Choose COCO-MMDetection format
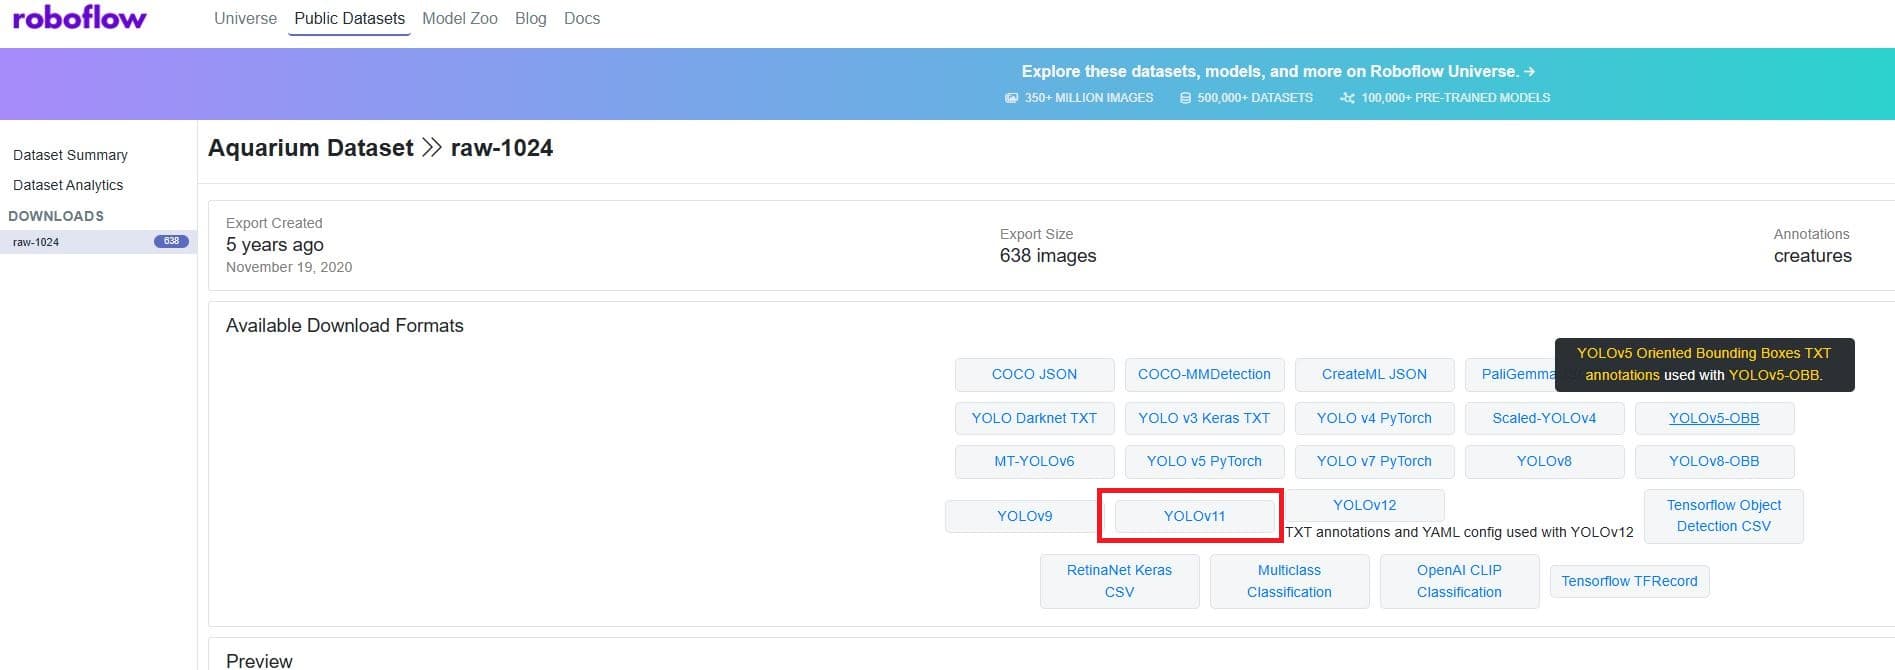1895x670 pixels. (1204, 374)
